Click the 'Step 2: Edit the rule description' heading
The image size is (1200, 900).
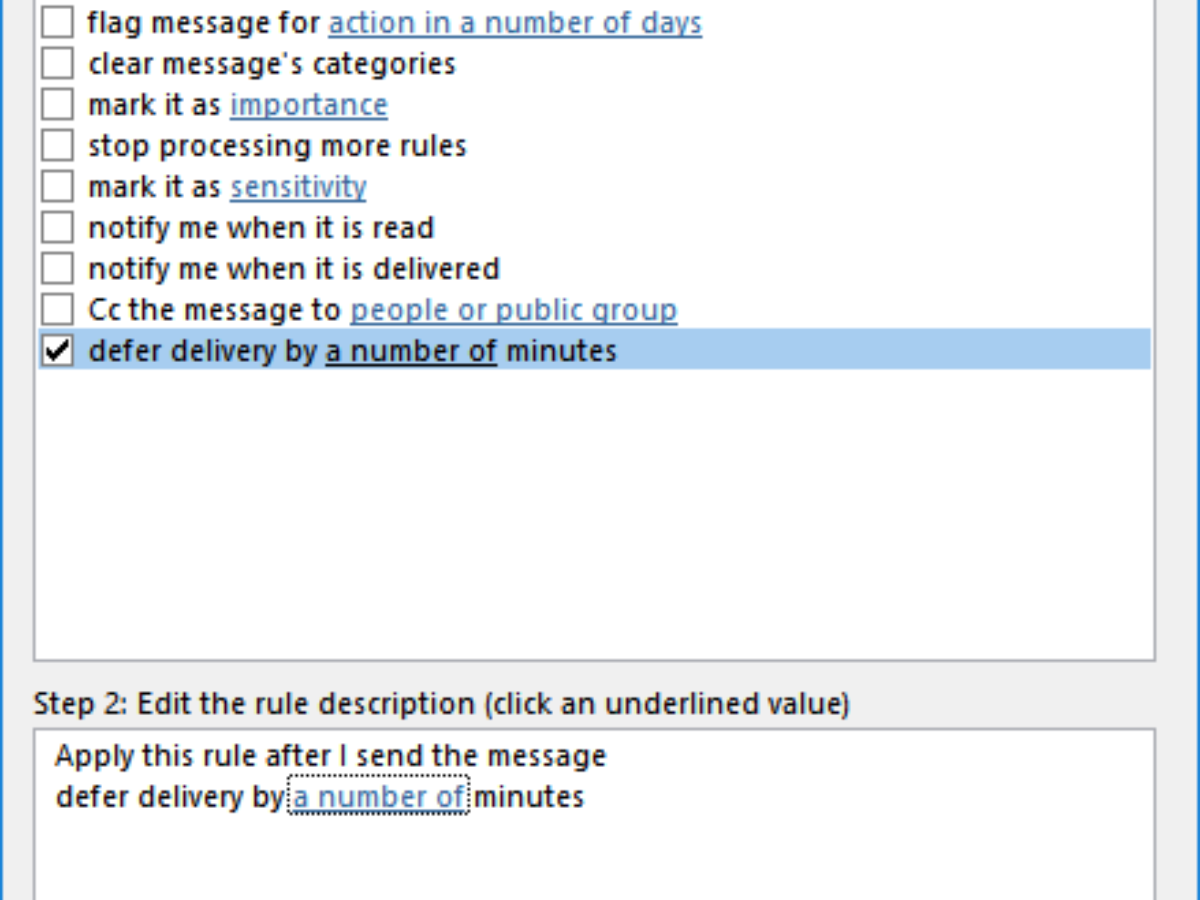click(x=441, y=704)
